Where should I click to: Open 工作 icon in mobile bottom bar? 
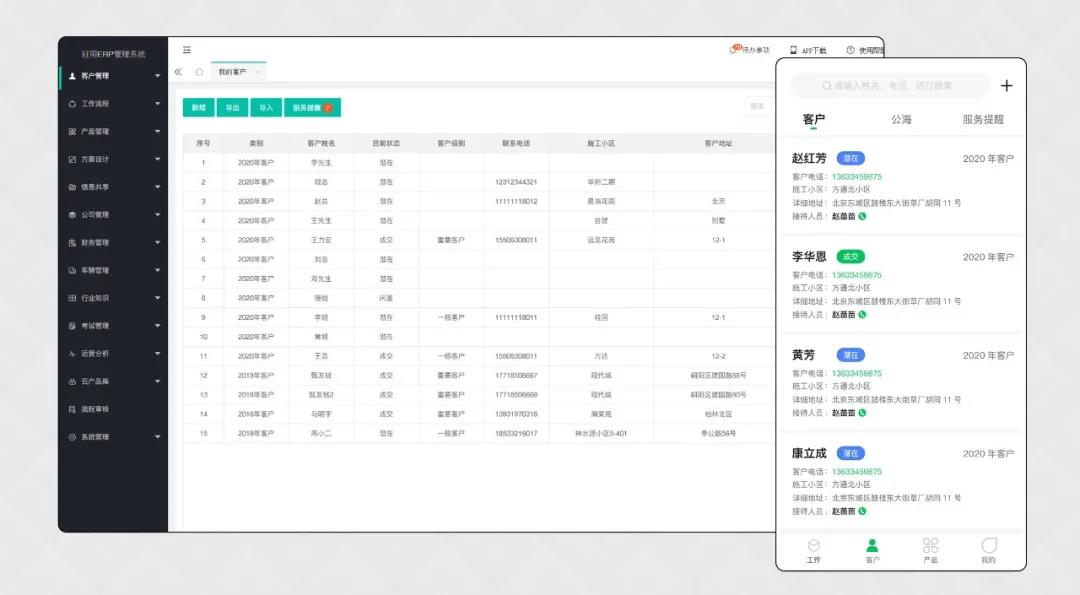(814, 548)
